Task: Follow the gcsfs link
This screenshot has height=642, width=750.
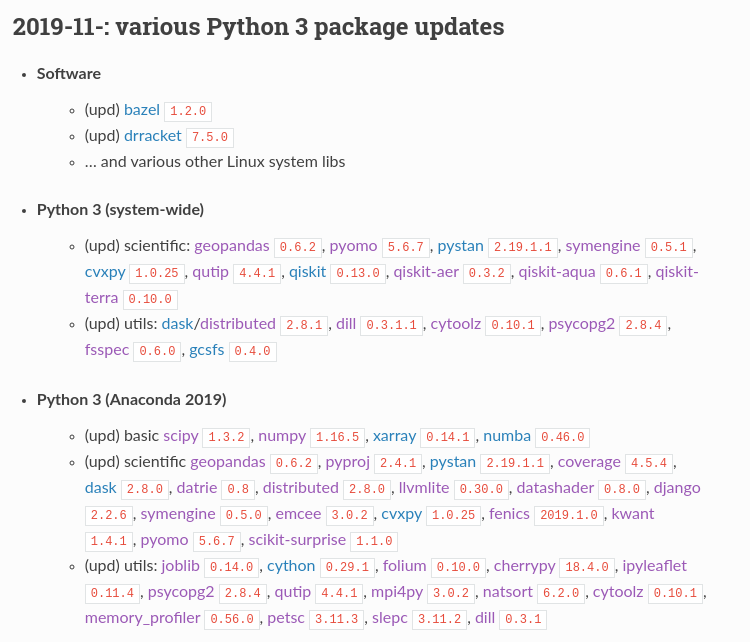Action: [207, 350]
